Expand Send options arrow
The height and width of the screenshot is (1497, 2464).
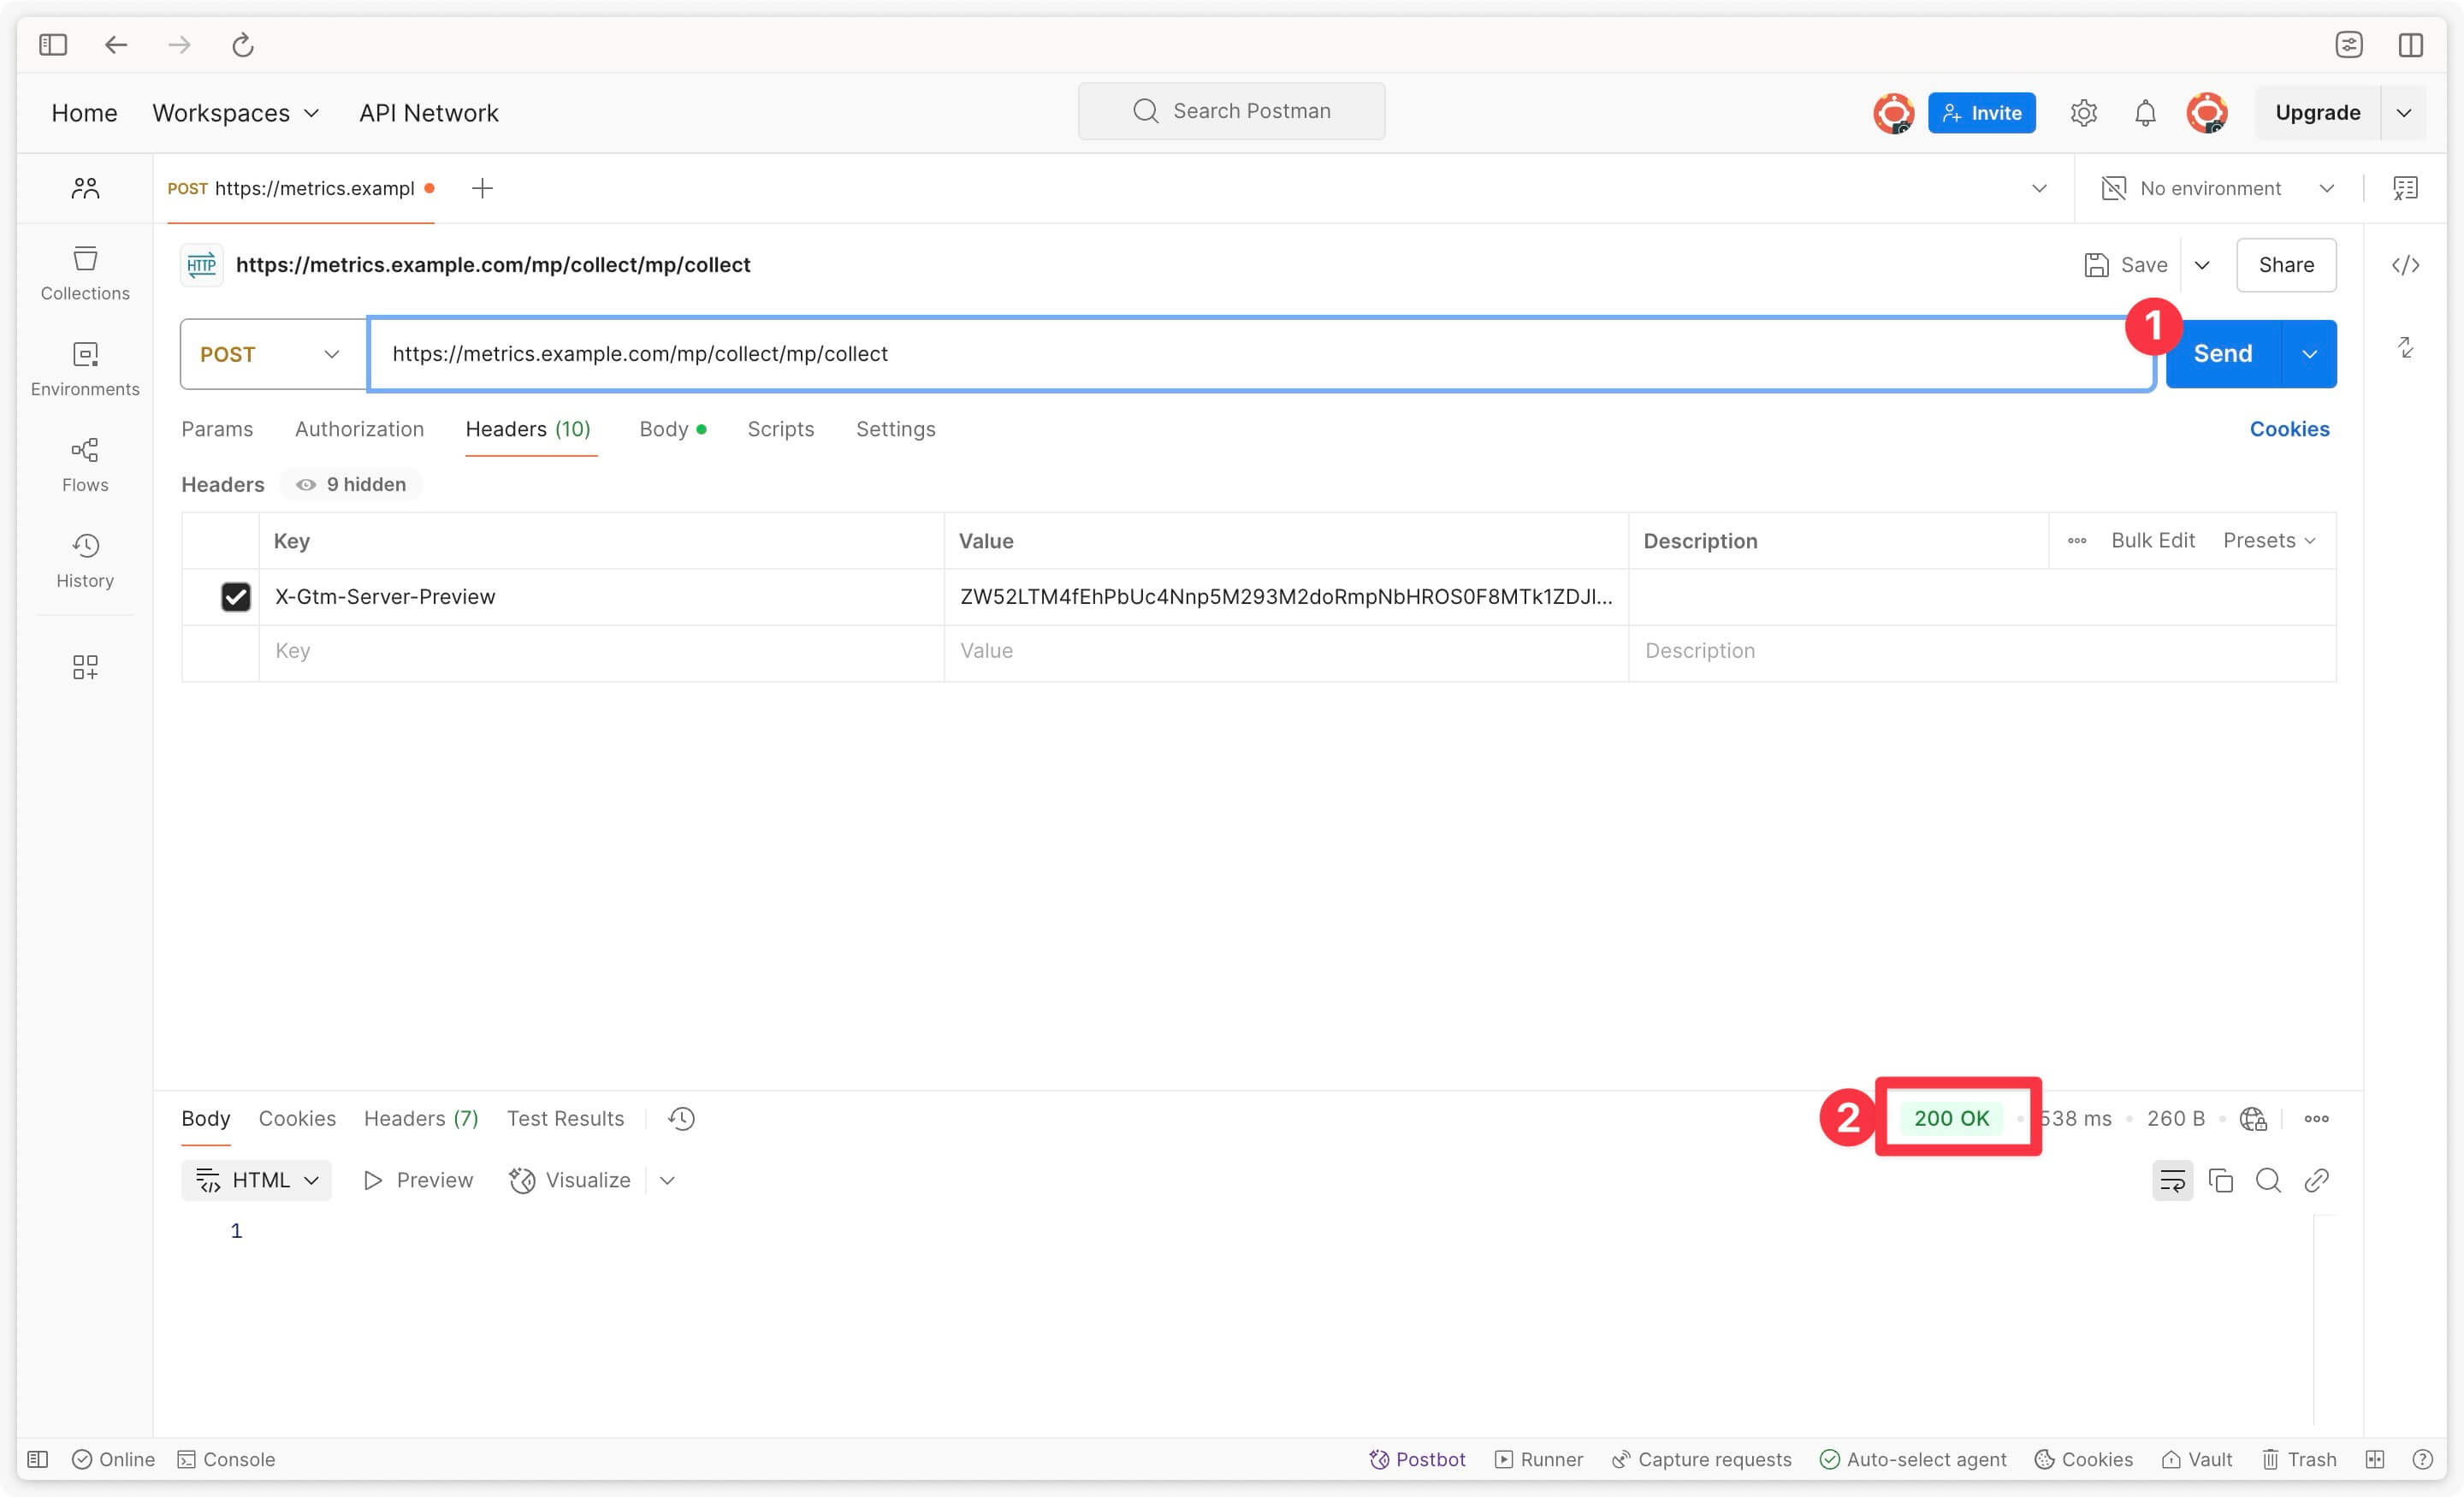[x=2309, y=354]
